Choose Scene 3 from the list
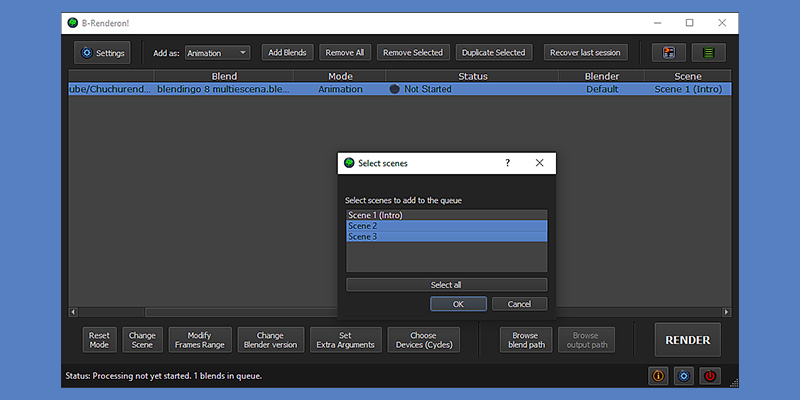Image resolution: width=800 pixels, height=400 pixels. [x=446, y=237]
